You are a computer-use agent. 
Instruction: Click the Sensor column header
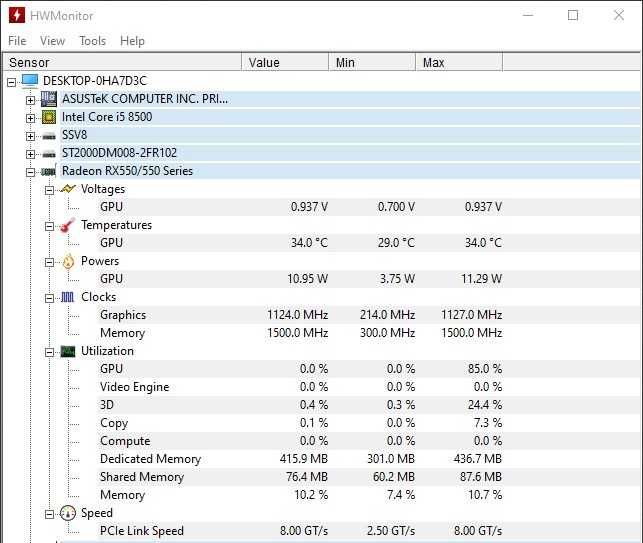click(122, 62)
